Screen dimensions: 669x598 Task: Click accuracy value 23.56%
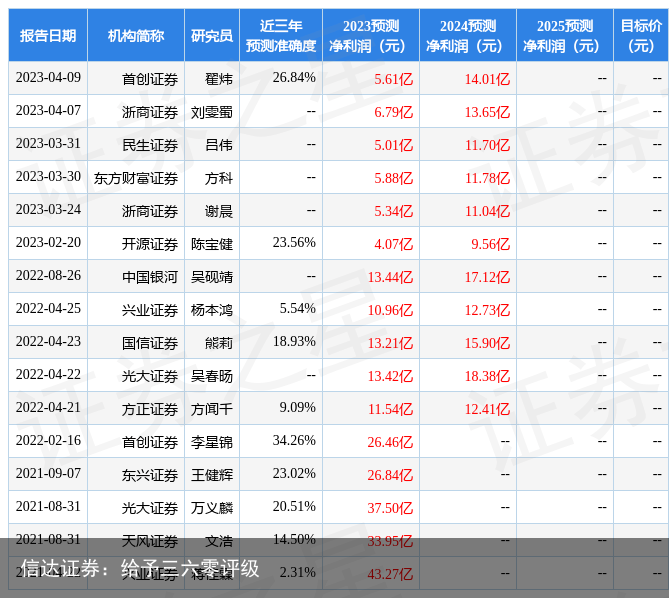tap(294, 242)
